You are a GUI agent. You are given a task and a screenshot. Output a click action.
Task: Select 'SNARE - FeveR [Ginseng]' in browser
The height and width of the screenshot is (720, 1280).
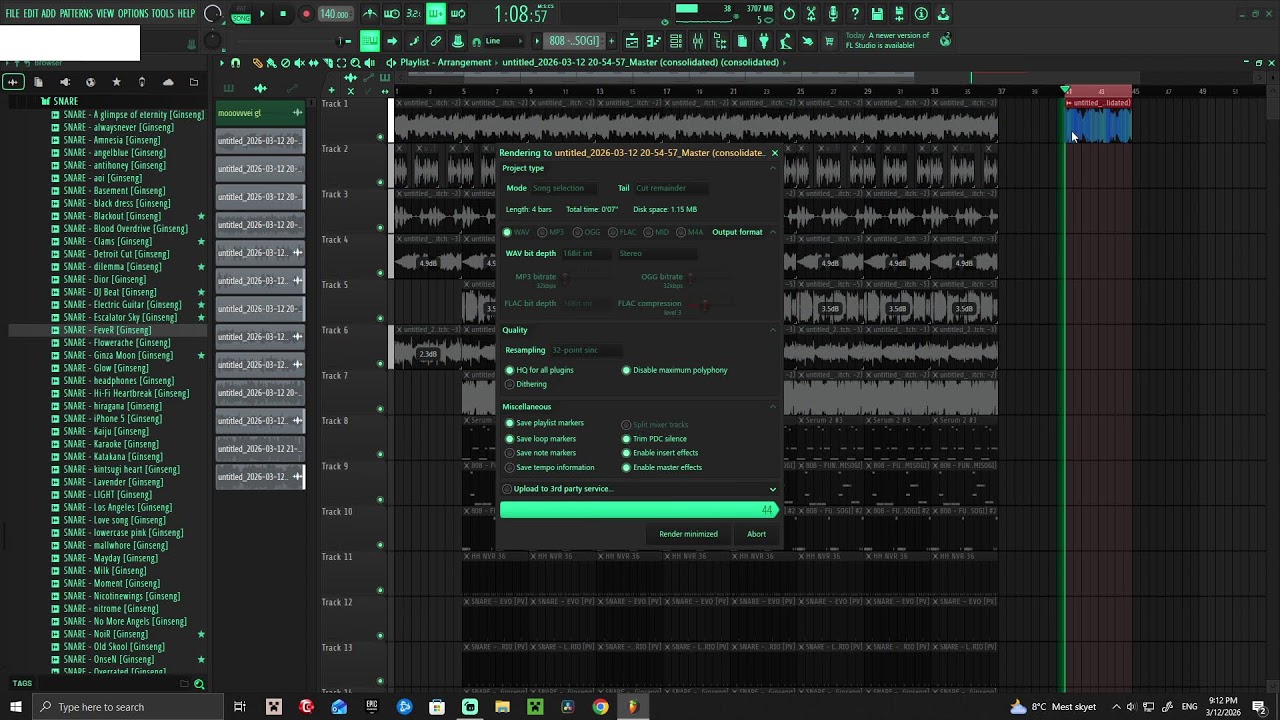click(107, 330)
